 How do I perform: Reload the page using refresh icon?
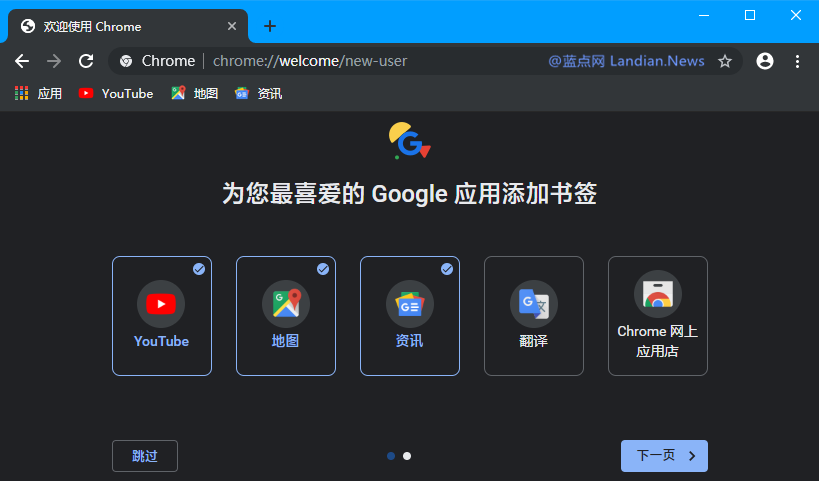[x=86, y=61]
